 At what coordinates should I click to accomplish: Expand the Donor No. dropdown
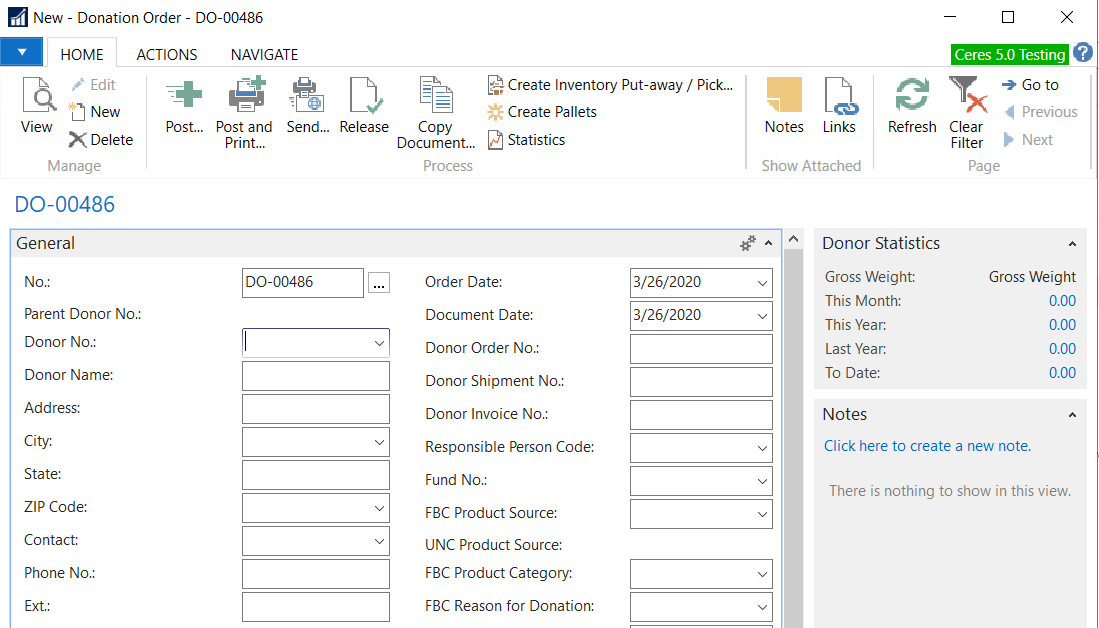click(x=379, y=343)
